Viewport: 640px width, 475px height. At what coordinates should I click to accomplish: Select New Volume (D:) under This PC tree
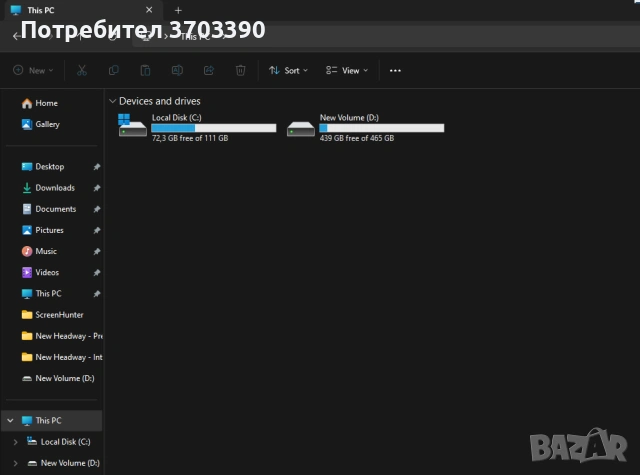click(63, 463)
